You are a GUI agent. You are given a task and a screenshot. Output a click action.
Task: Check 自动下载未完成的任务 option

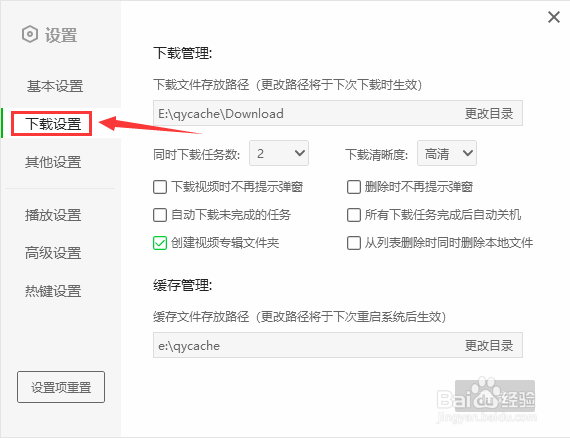pyautogui.click(x=160, y=215)
